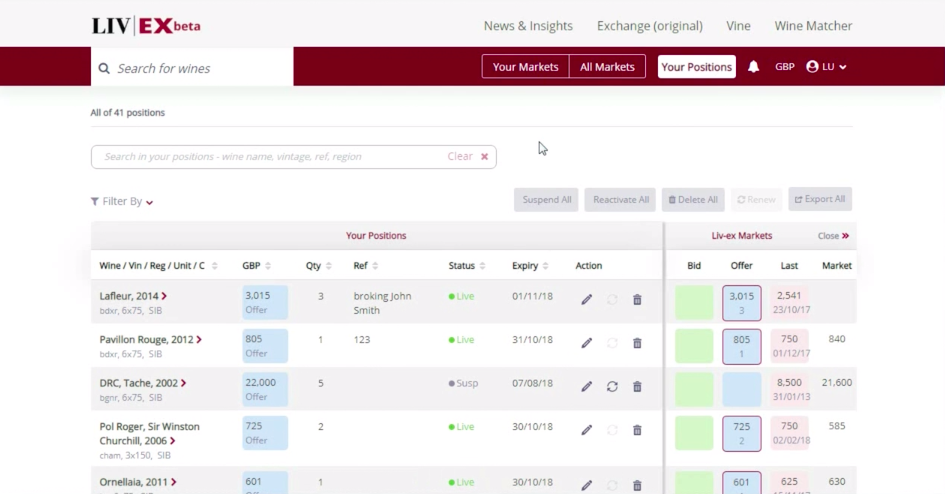Open Lafleur, 2014 wine link
945x494 pixels.
133,296
